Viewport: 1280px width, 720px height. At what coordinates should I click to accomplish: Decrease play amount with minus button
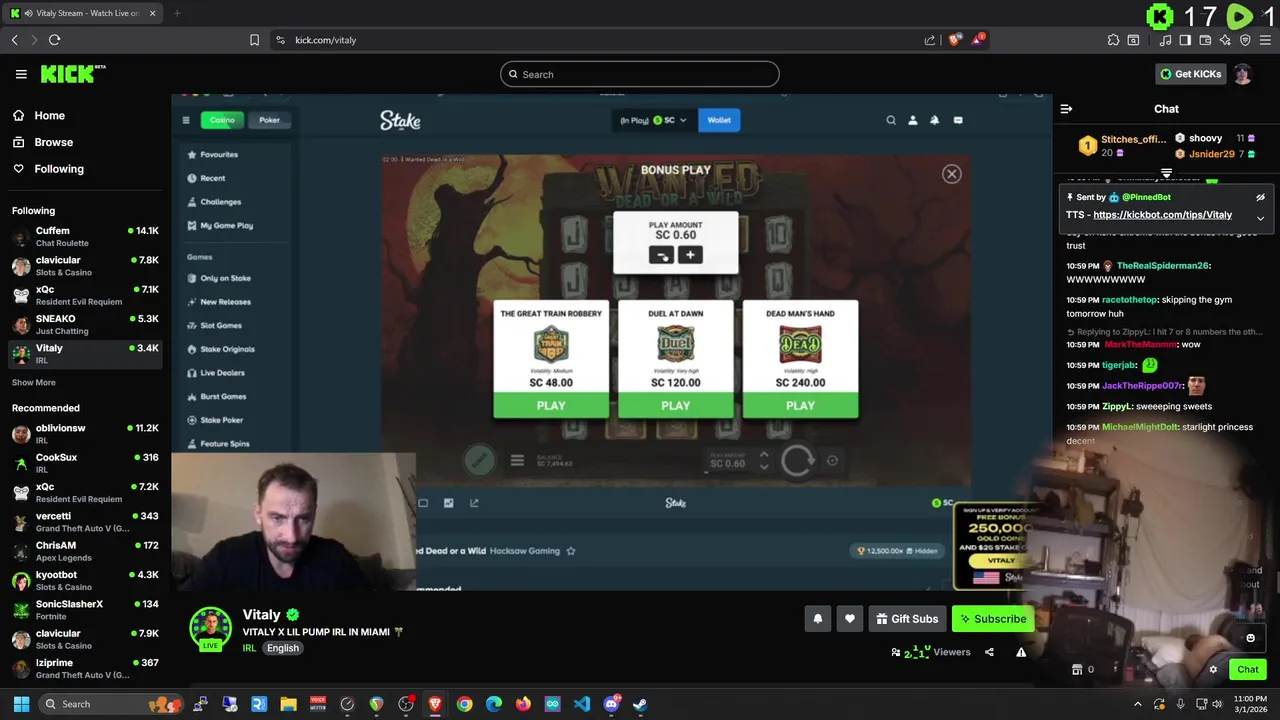(661, 256)
